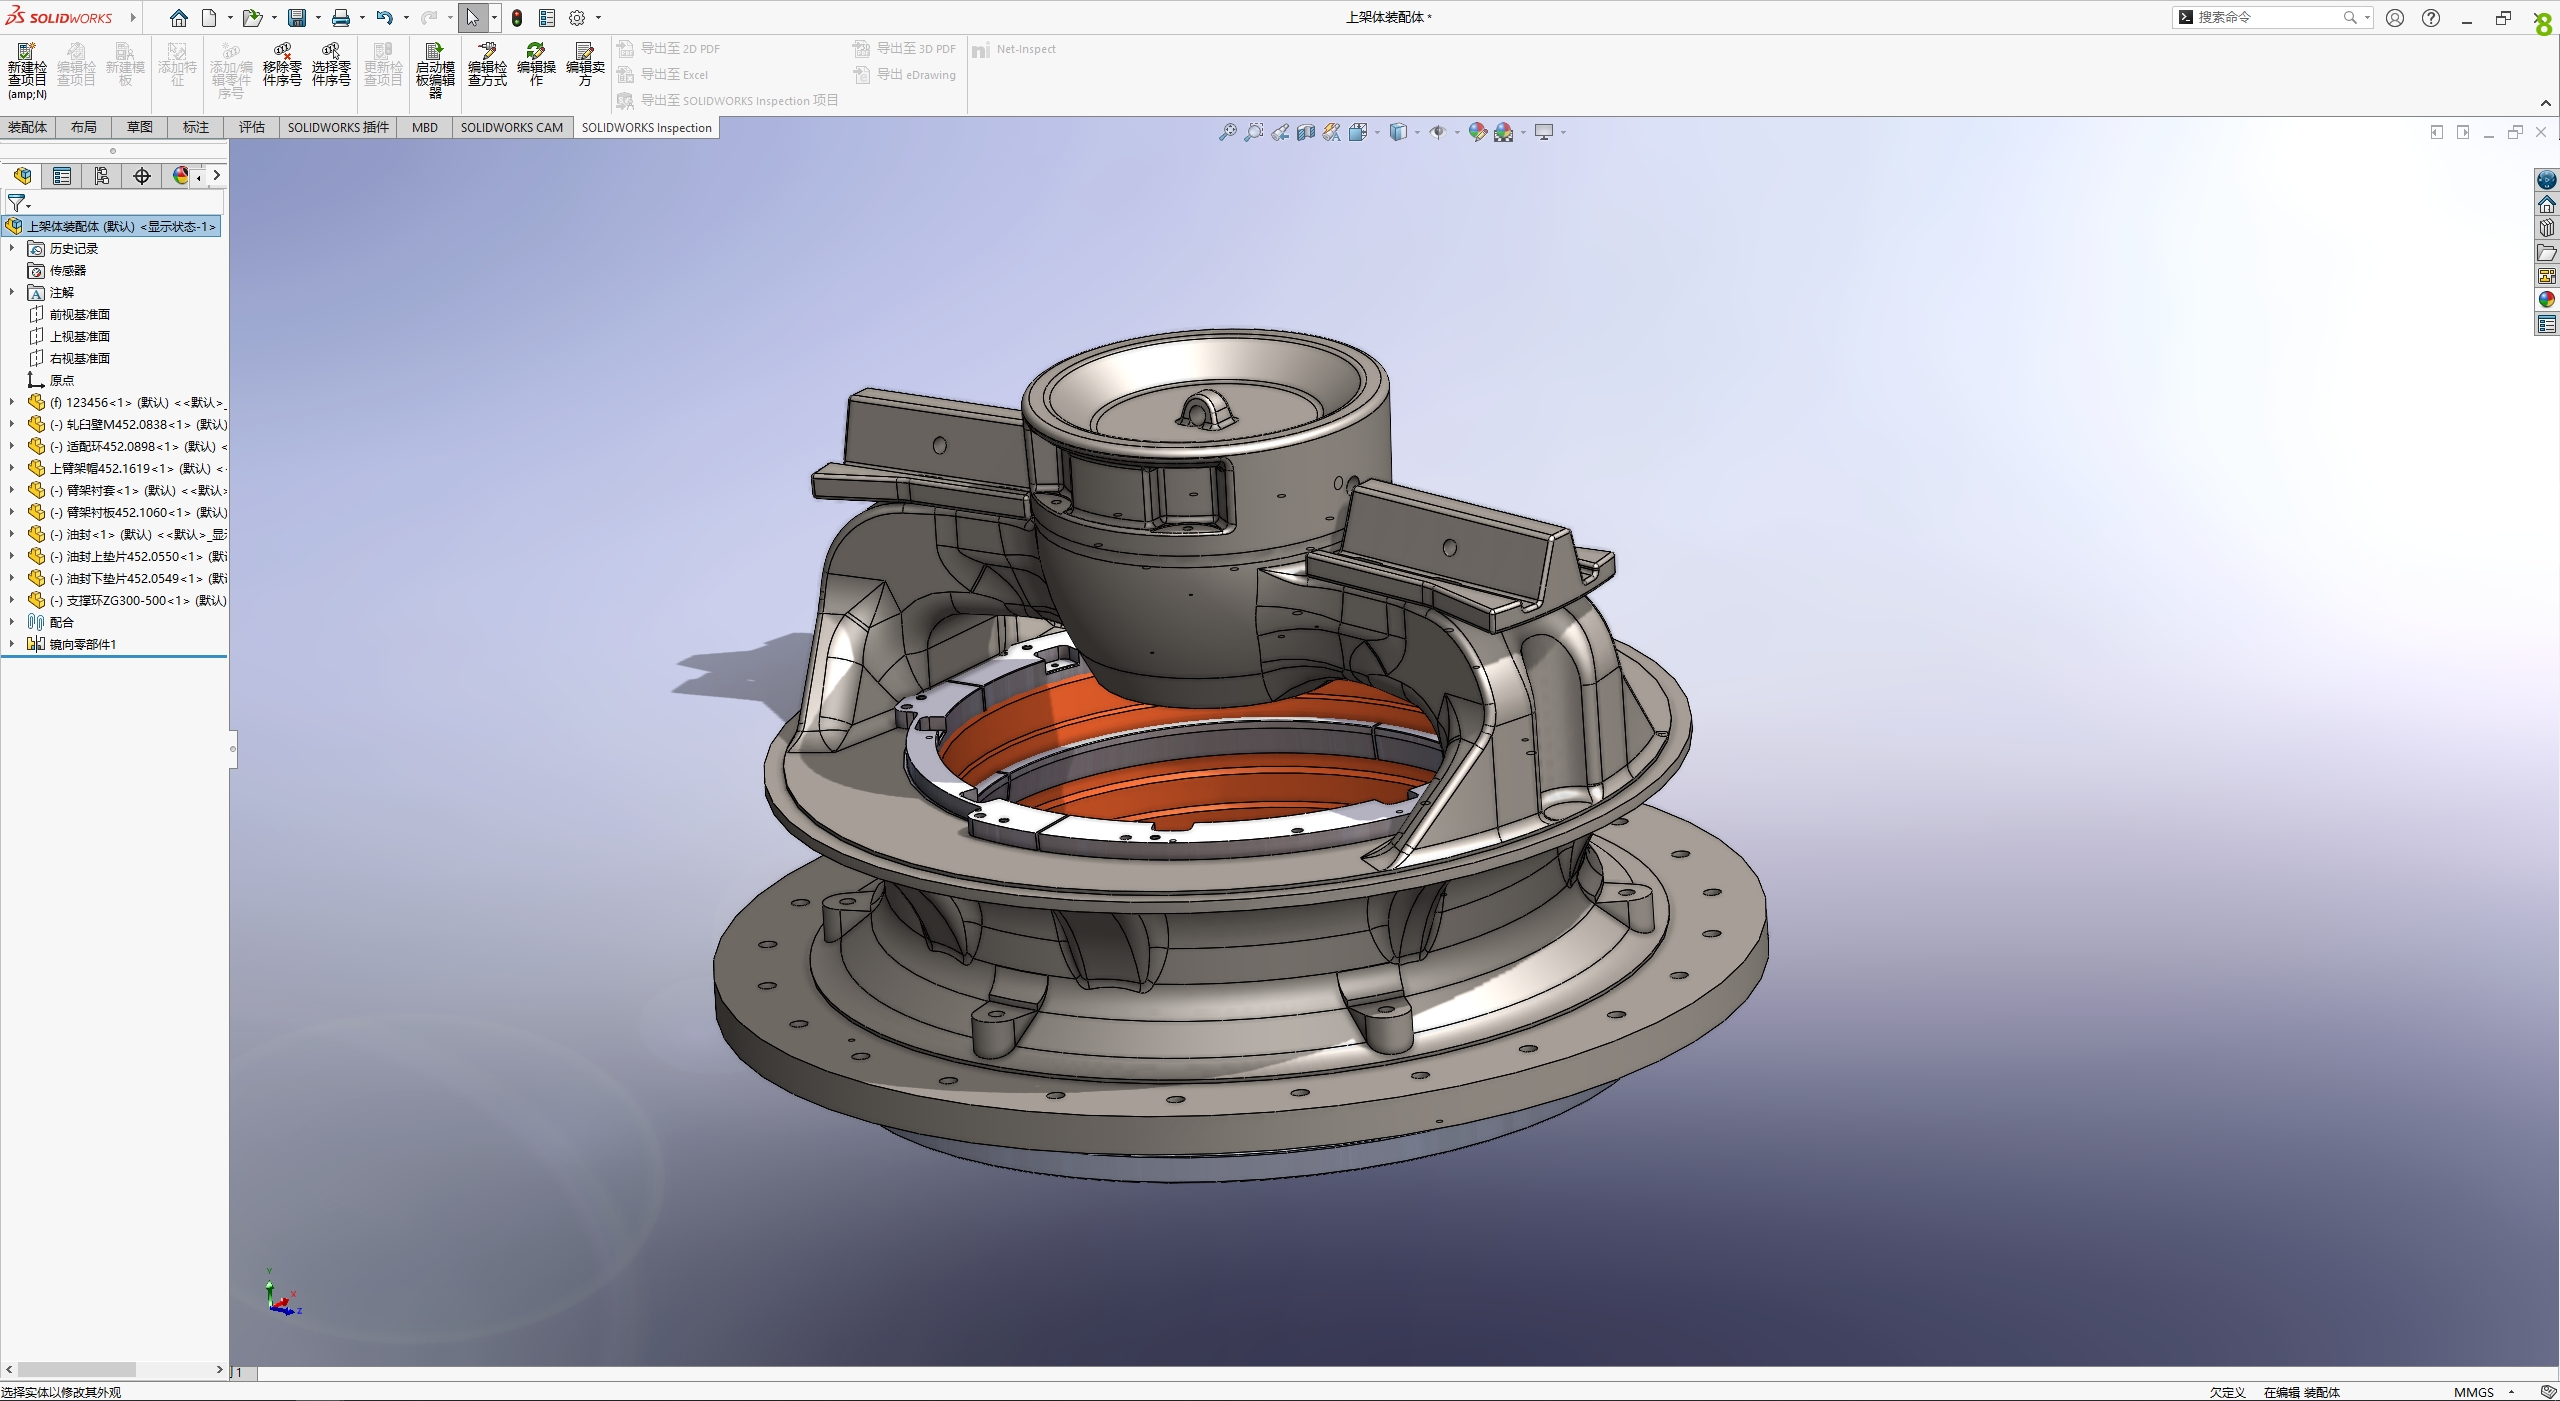Open the MMGS unit system menu

pos(2484,1392)
